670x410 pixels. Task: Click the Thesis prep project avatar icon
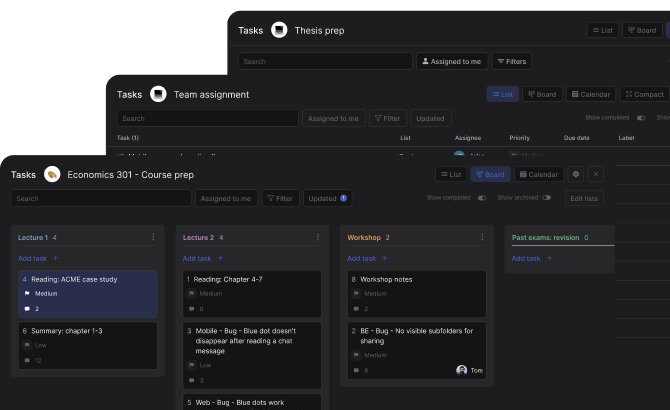pyautogui.click(x=279, y=30)
